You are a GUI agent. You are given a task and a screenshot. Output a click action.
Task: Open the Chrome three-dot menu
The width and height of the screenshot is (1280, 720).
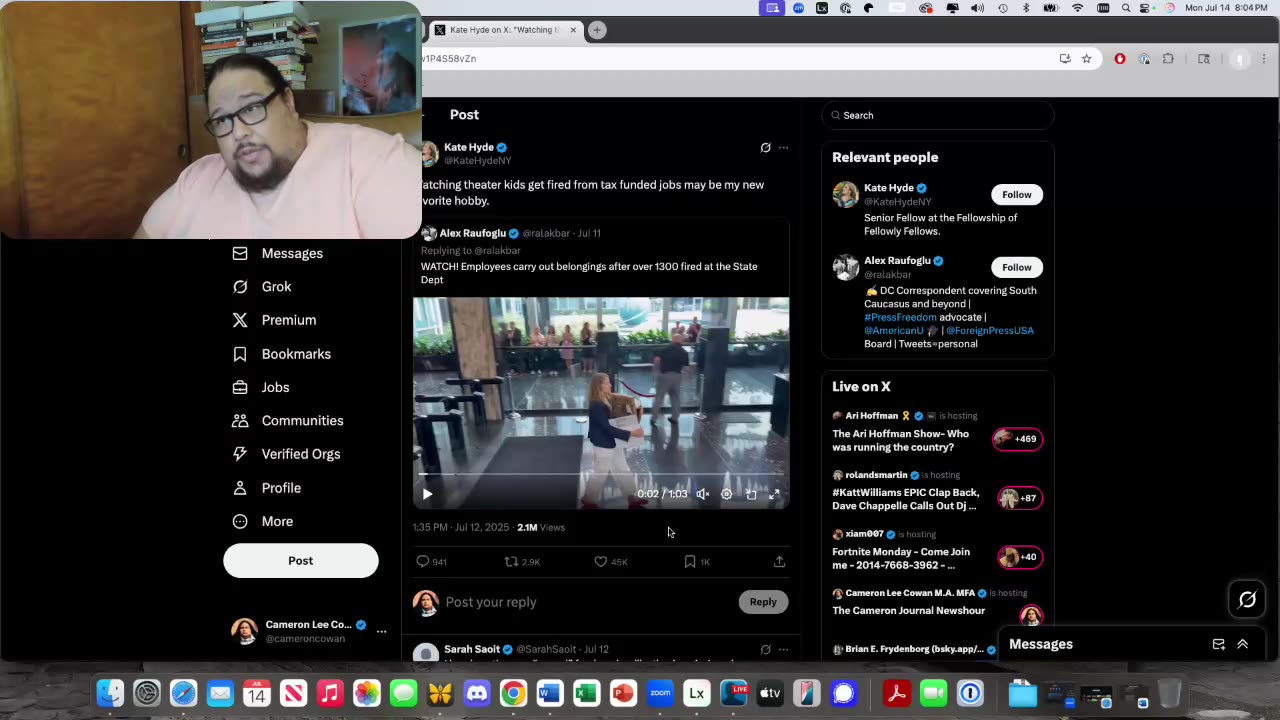pos(1264,59)
